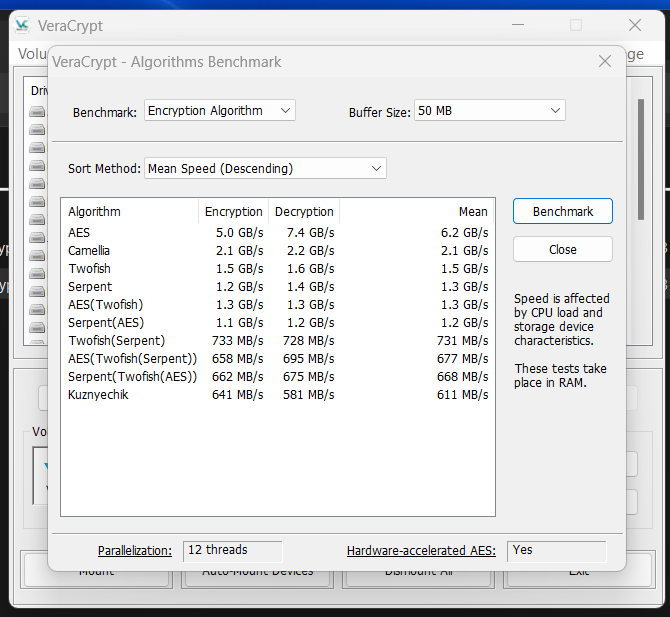
Task: Click the Hardware-accelerated AES link
Action: click(421, 551)
